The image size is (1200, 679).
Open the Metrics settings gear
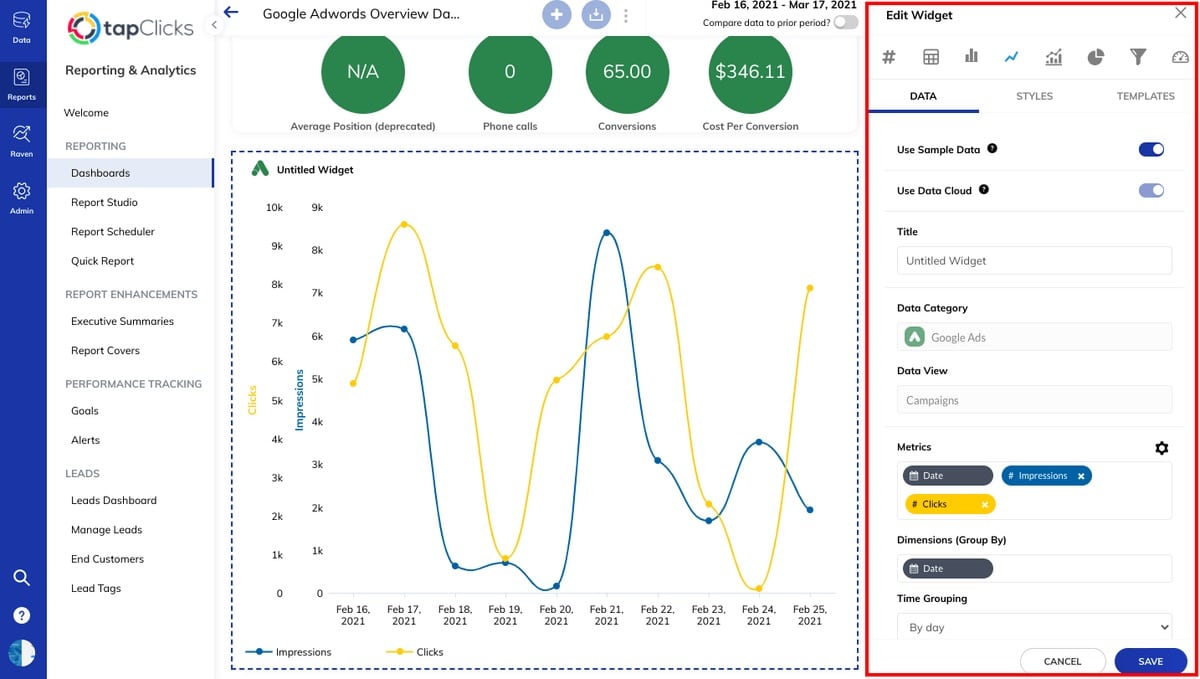pos(1162,448)
